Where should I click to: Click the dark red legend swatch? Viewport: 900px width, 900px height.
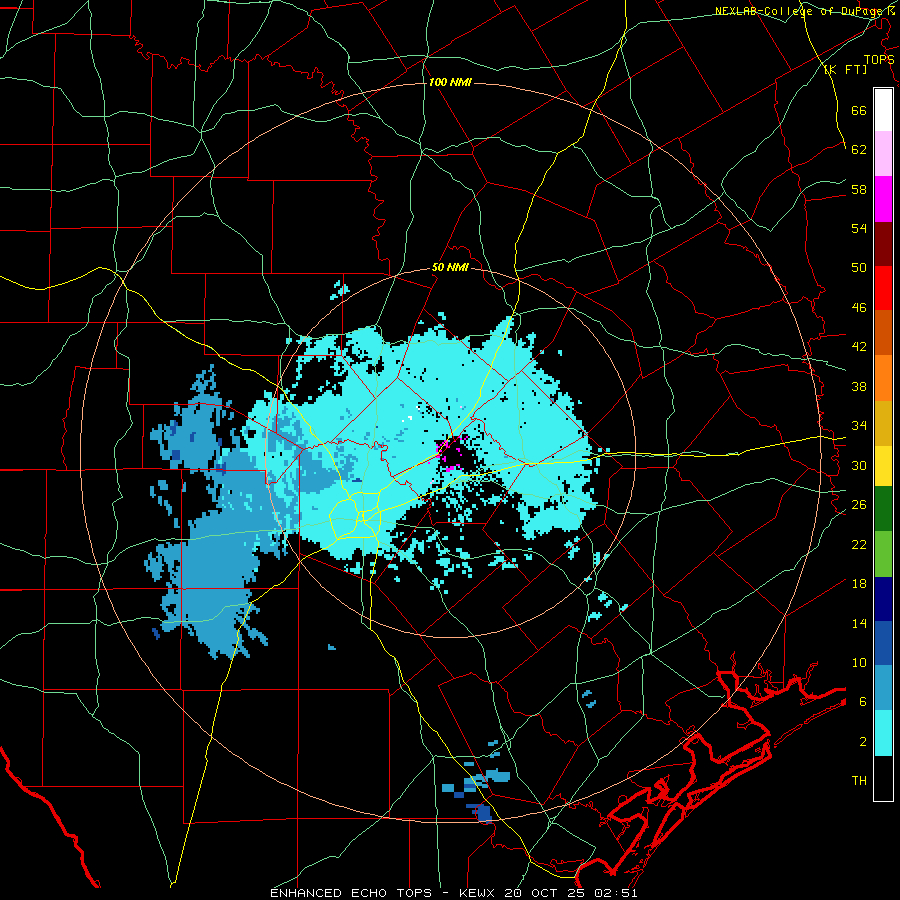pyautogui.click(x=883, y=244)
